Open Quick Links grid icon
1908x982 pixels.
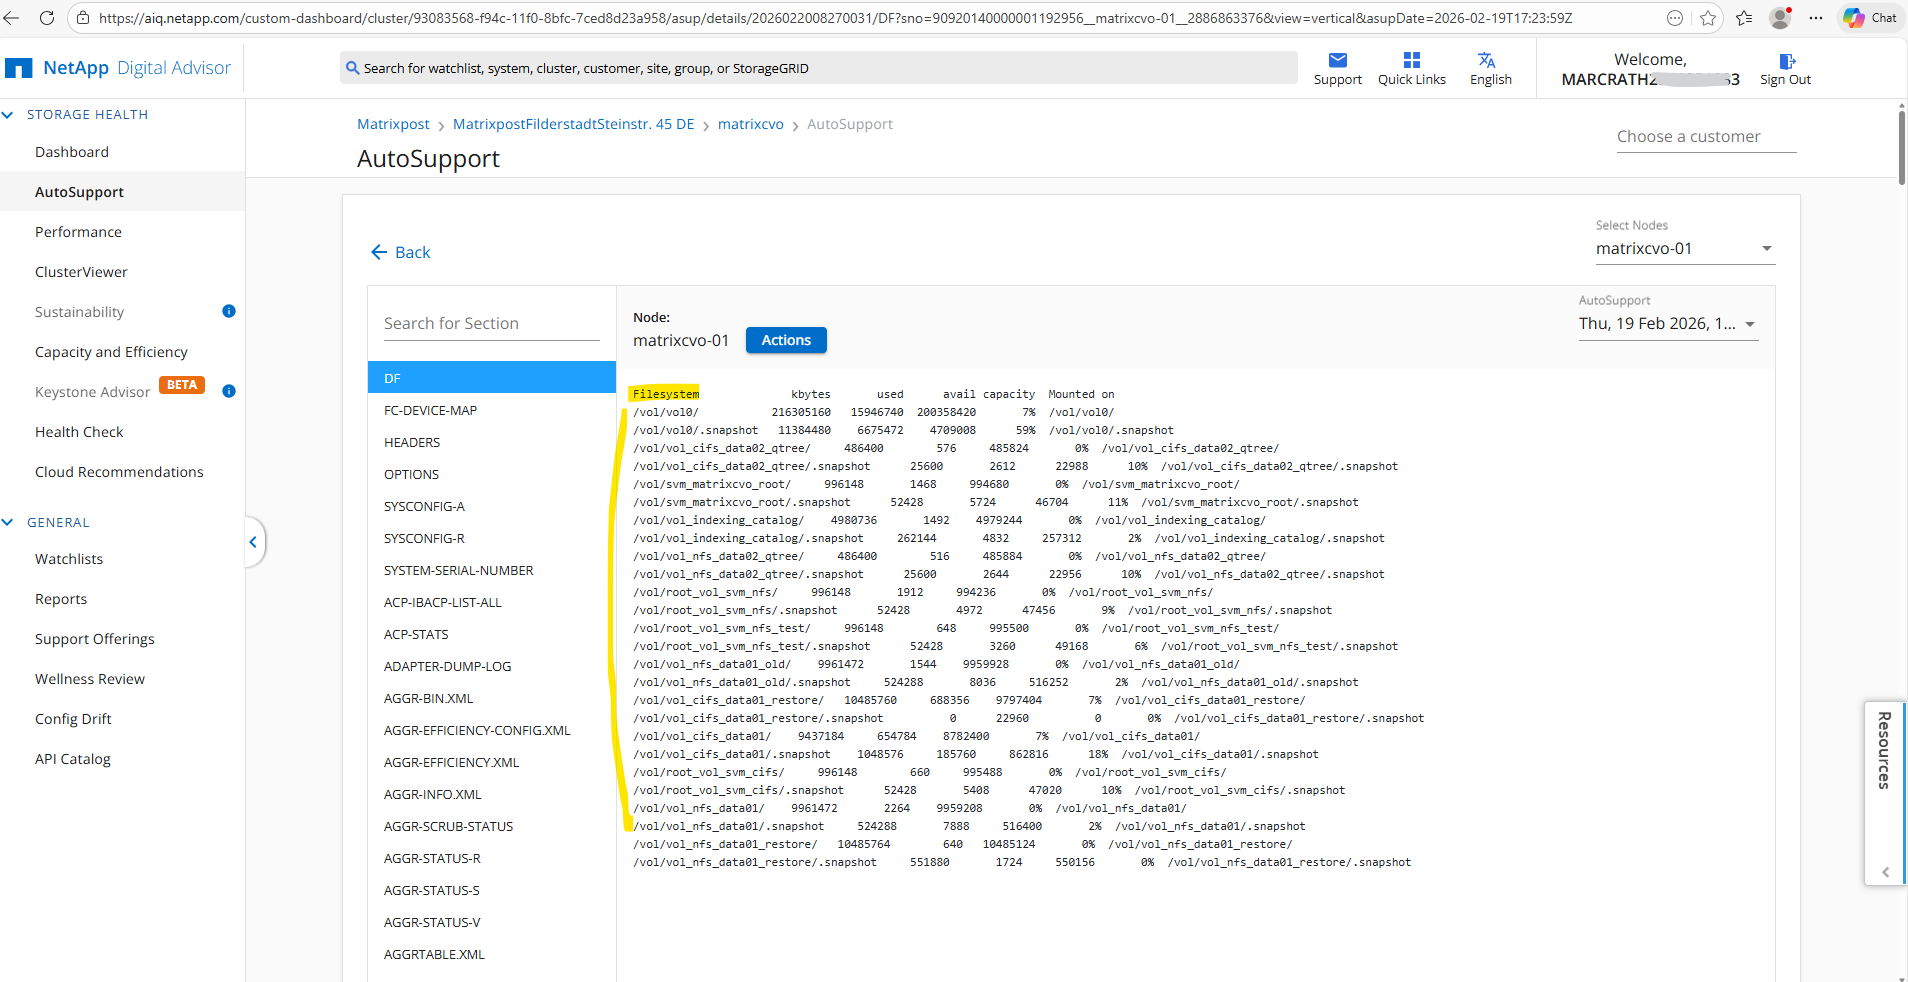pyautogui.click(x=1411, y=60)
